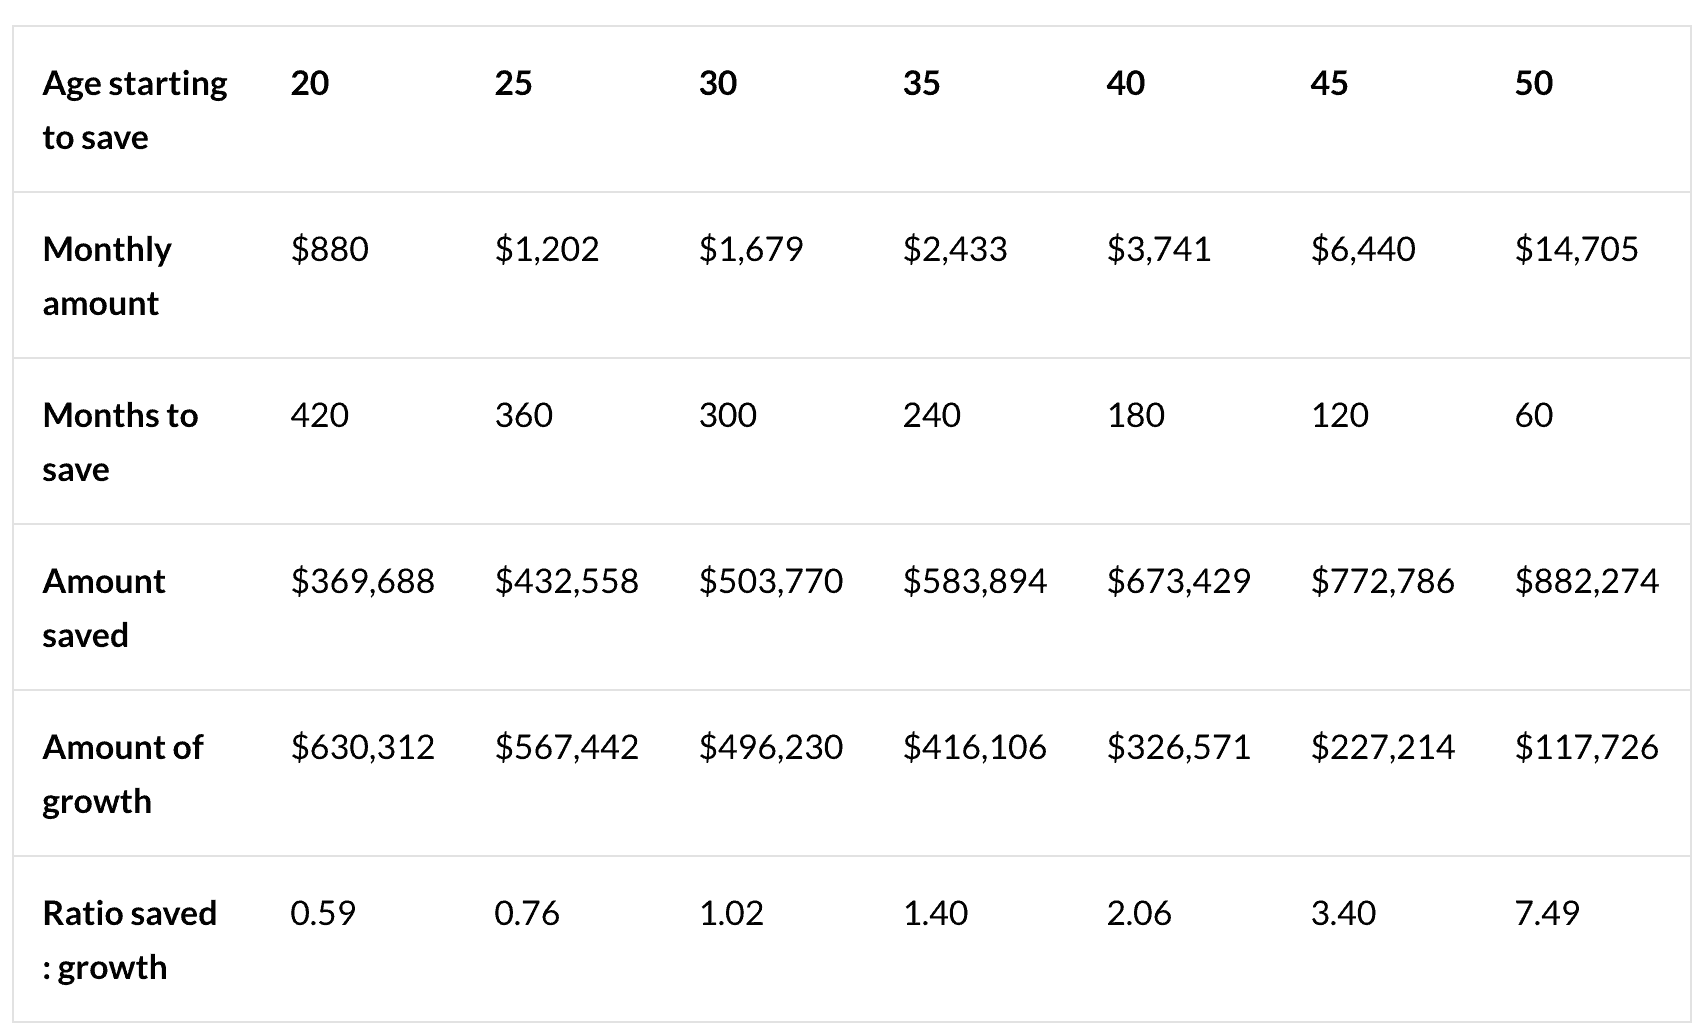Viewport: 1704px width, 1034px height.
Task: Select the "Ratio saved : growth" label
Action: 129,940
